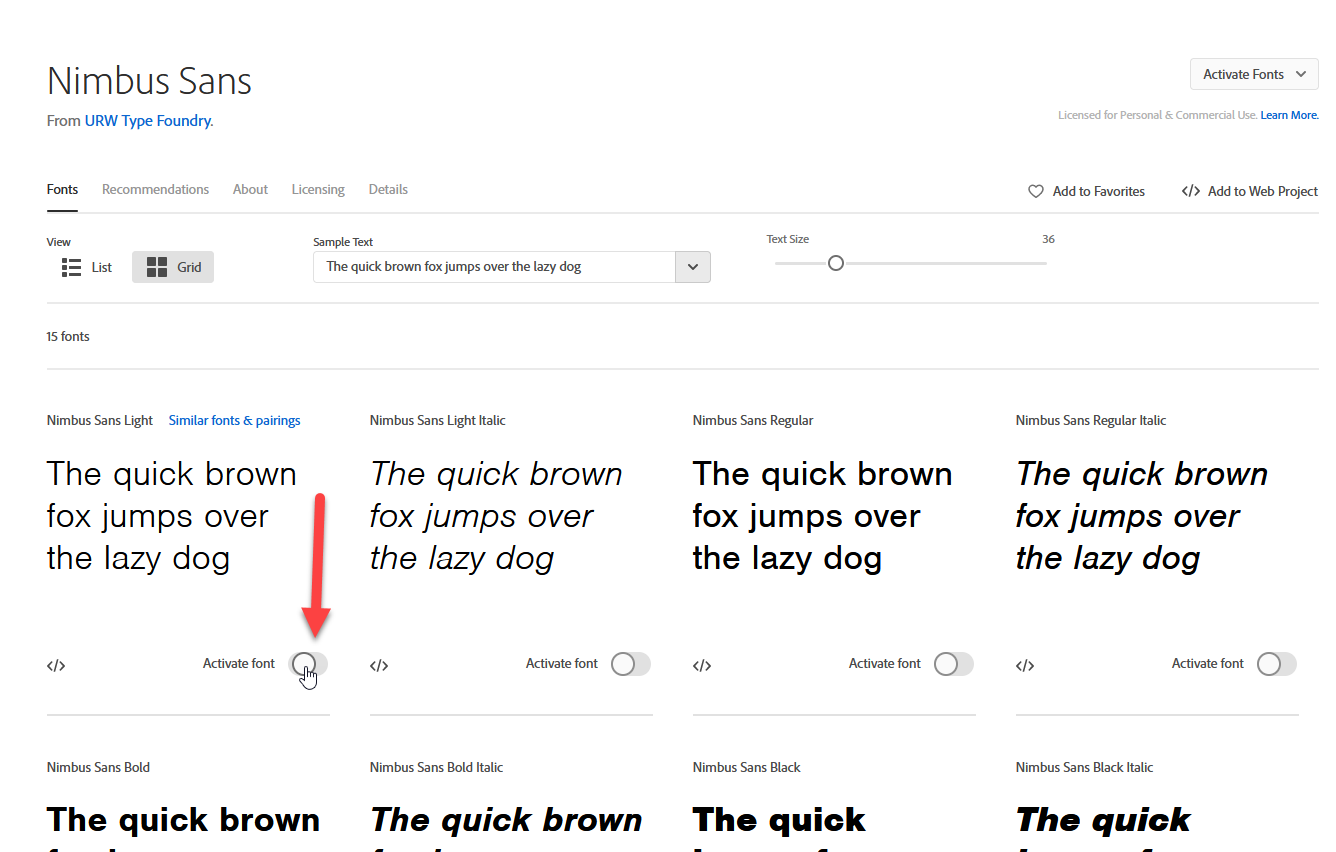Open the About tab
The width and height of the screenshot is (1336, 852).
(250, 189)
